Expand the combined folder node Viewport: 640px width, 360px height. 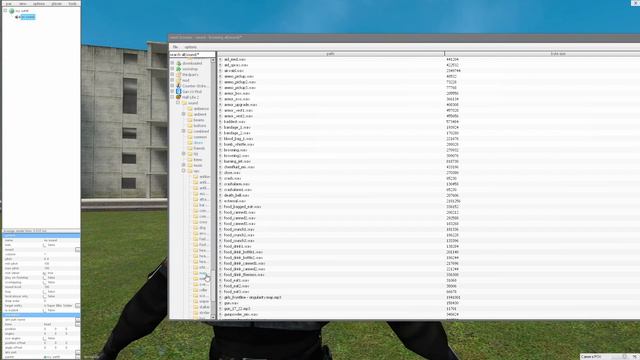184,131
